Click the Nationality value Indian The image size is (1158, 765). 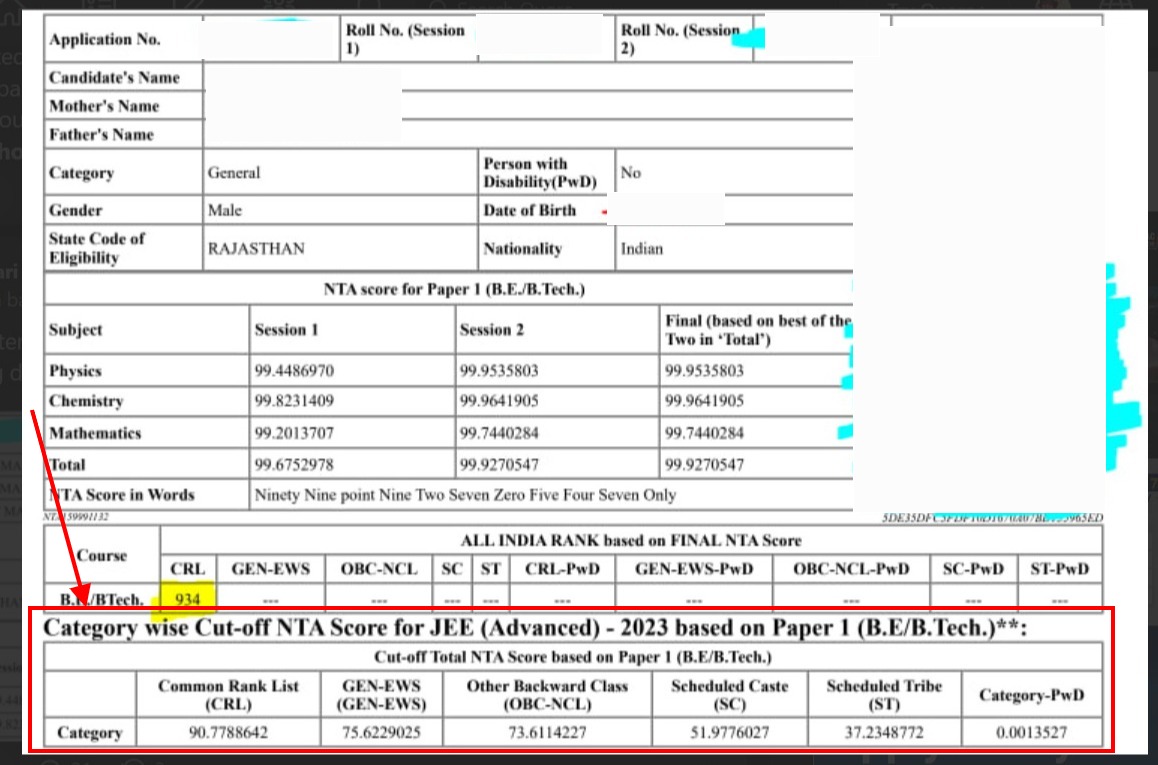(x=641, y=248)
